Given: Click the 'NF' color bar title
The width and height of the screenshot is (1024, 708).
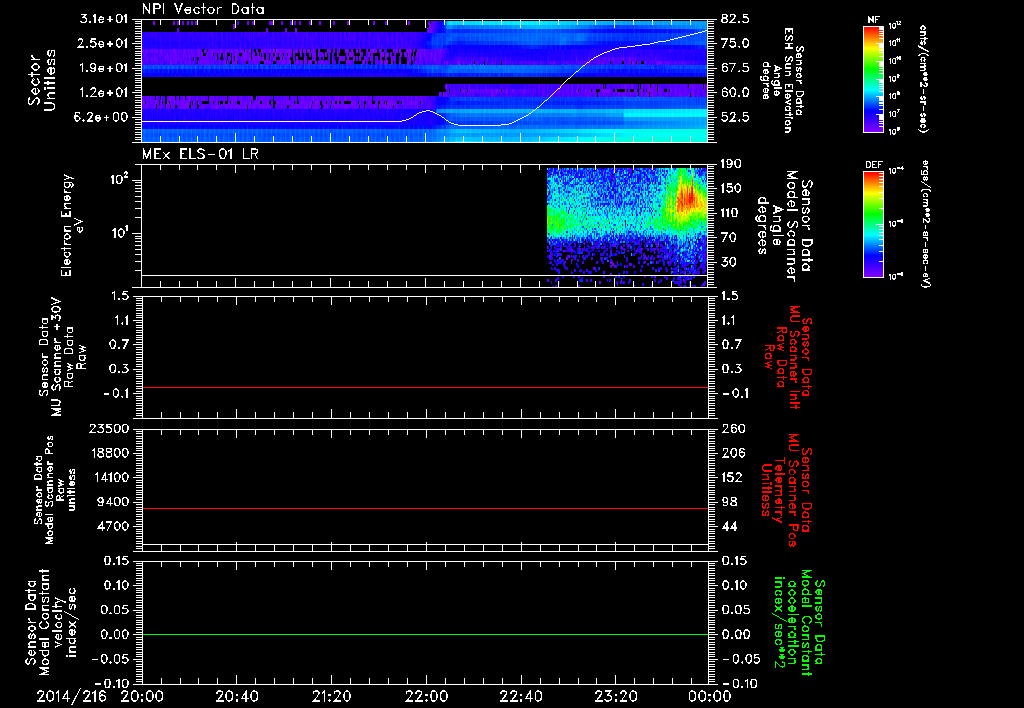Looking at the screenshot, I should point(873,20).
